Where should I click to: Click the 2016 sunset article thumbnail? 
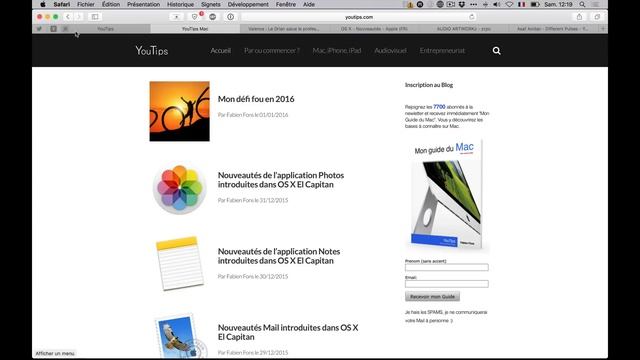pyautogui.click(x=180, y=111)
